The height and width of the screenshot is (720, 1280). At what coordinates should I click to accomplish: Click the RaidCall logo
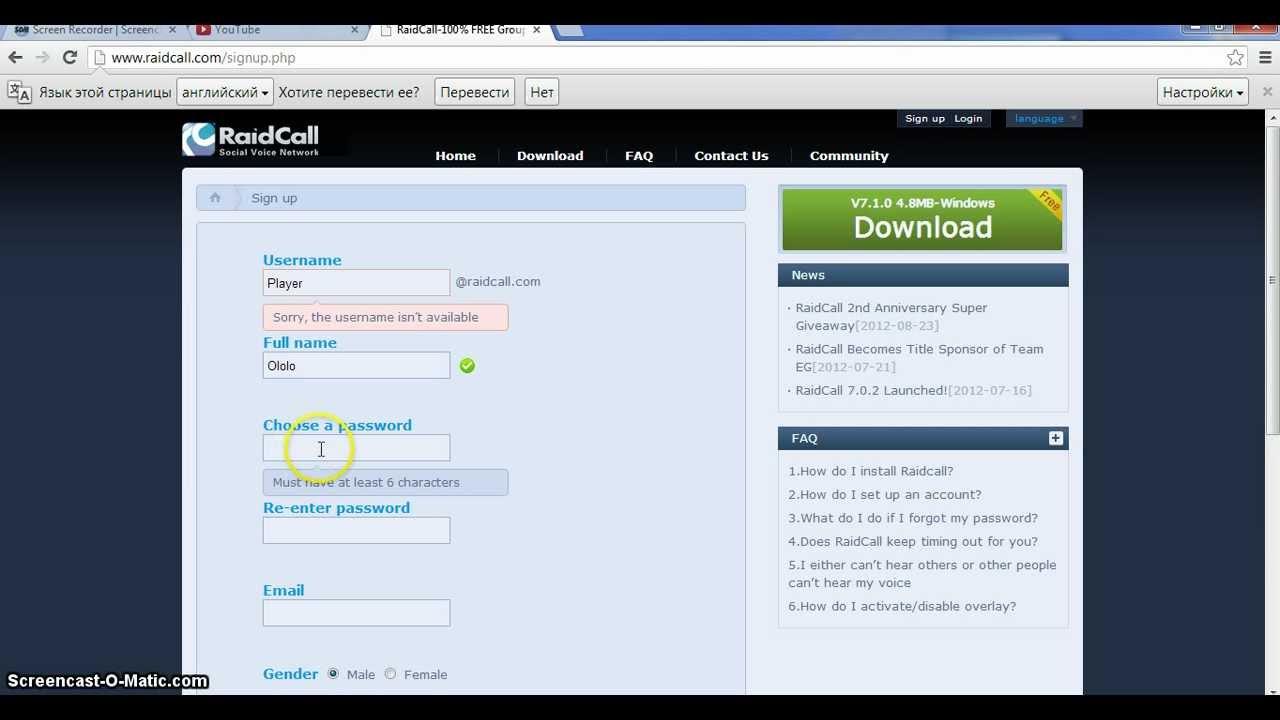click(x=251, y=139)
